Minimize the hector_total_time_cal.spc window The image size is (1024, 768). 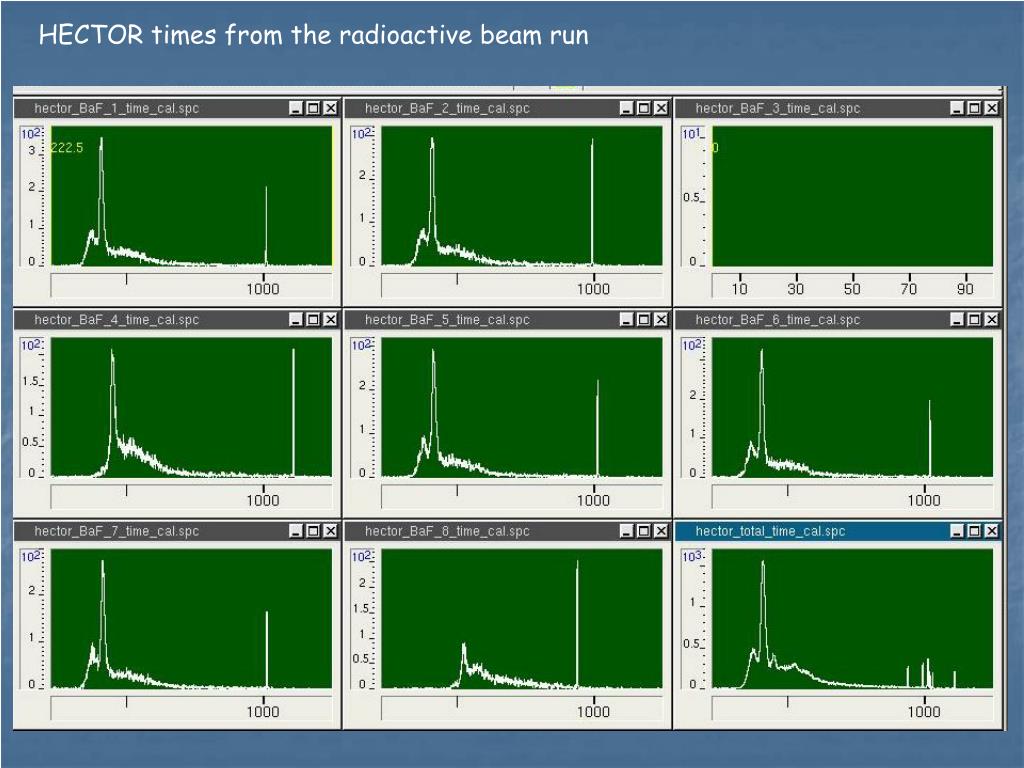tap(957, 531)
